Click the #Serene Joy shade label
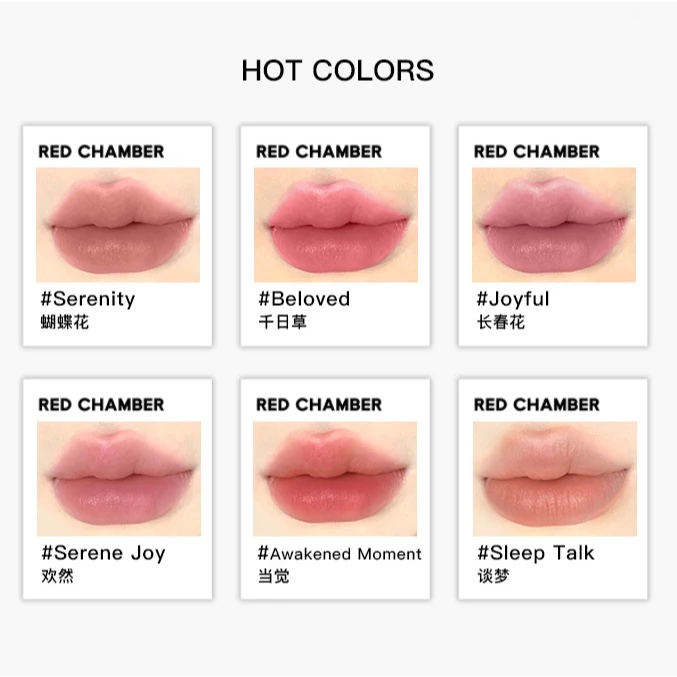677x677 pixels. pos(103,553)
